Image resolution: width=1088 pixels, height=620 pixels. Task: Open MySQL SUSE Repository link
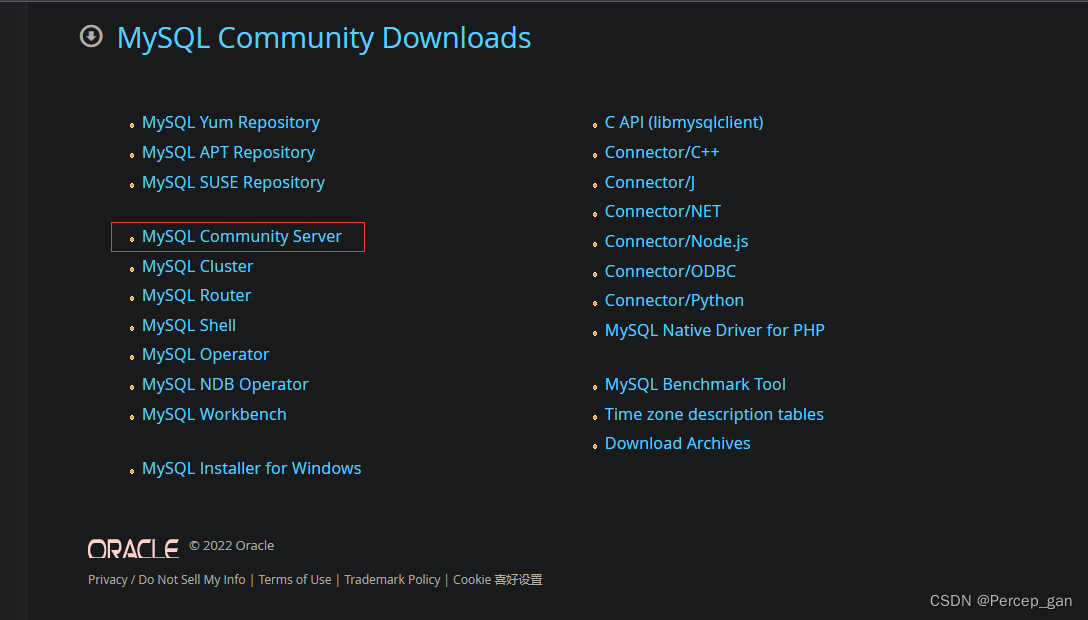pos(233,182)
